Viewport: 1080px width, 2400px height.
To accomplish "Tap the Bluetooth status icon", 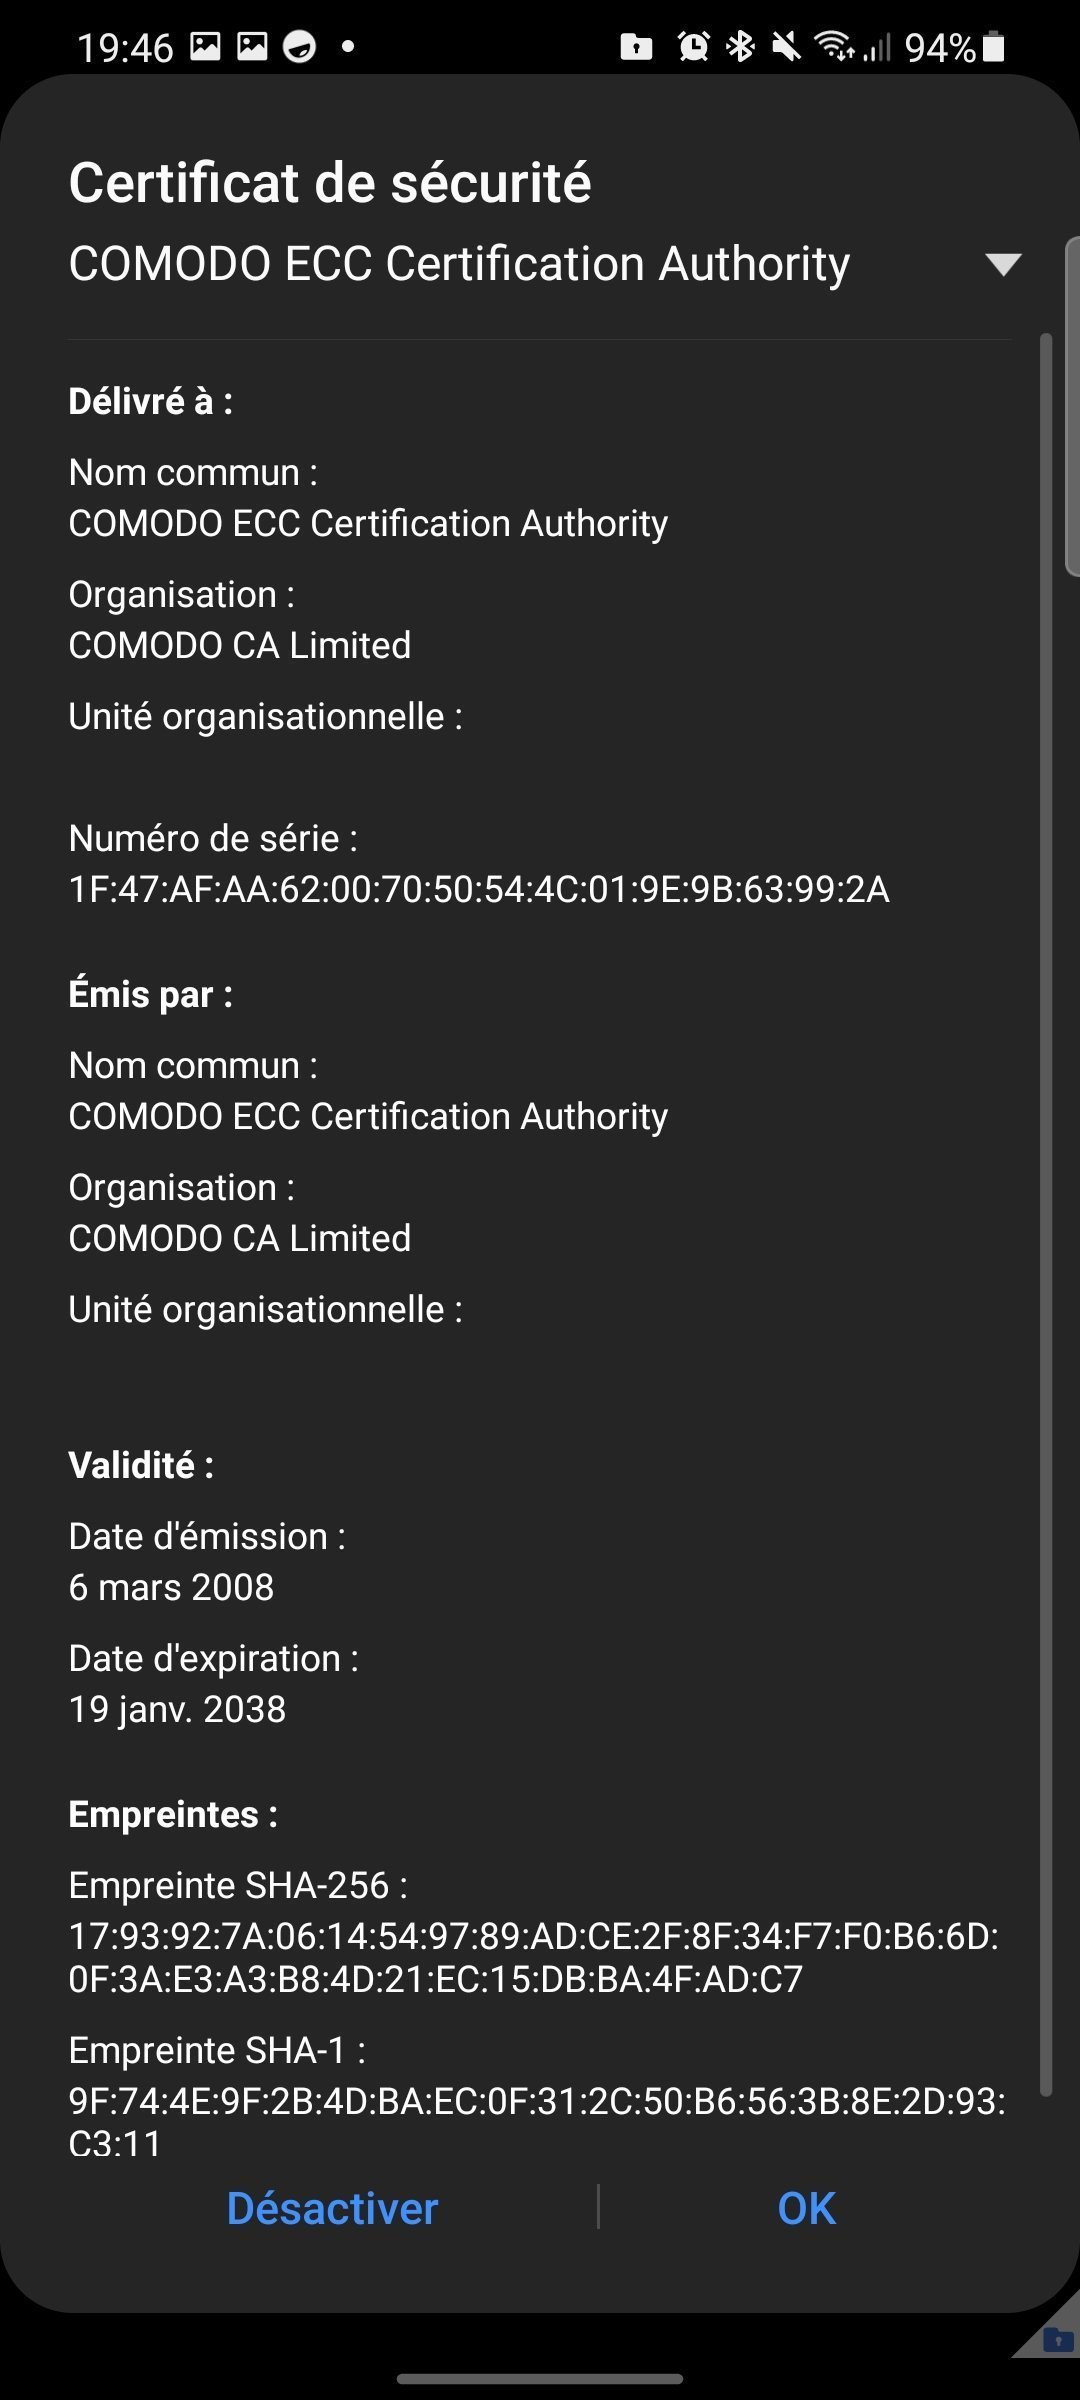I will 740,46.
